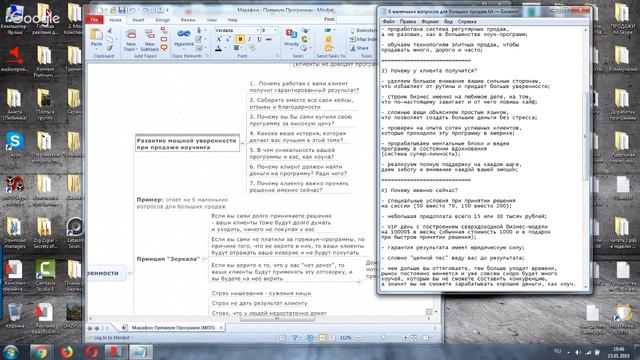Click the fit-map icon beside the zoom slider

coord(414,338)
